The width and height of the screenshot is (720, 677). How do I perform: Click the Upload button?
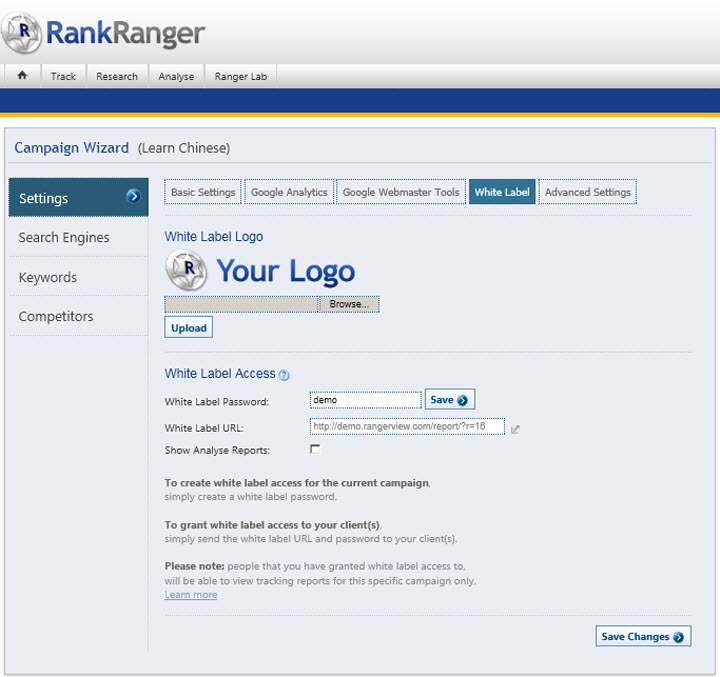point(189,328)
